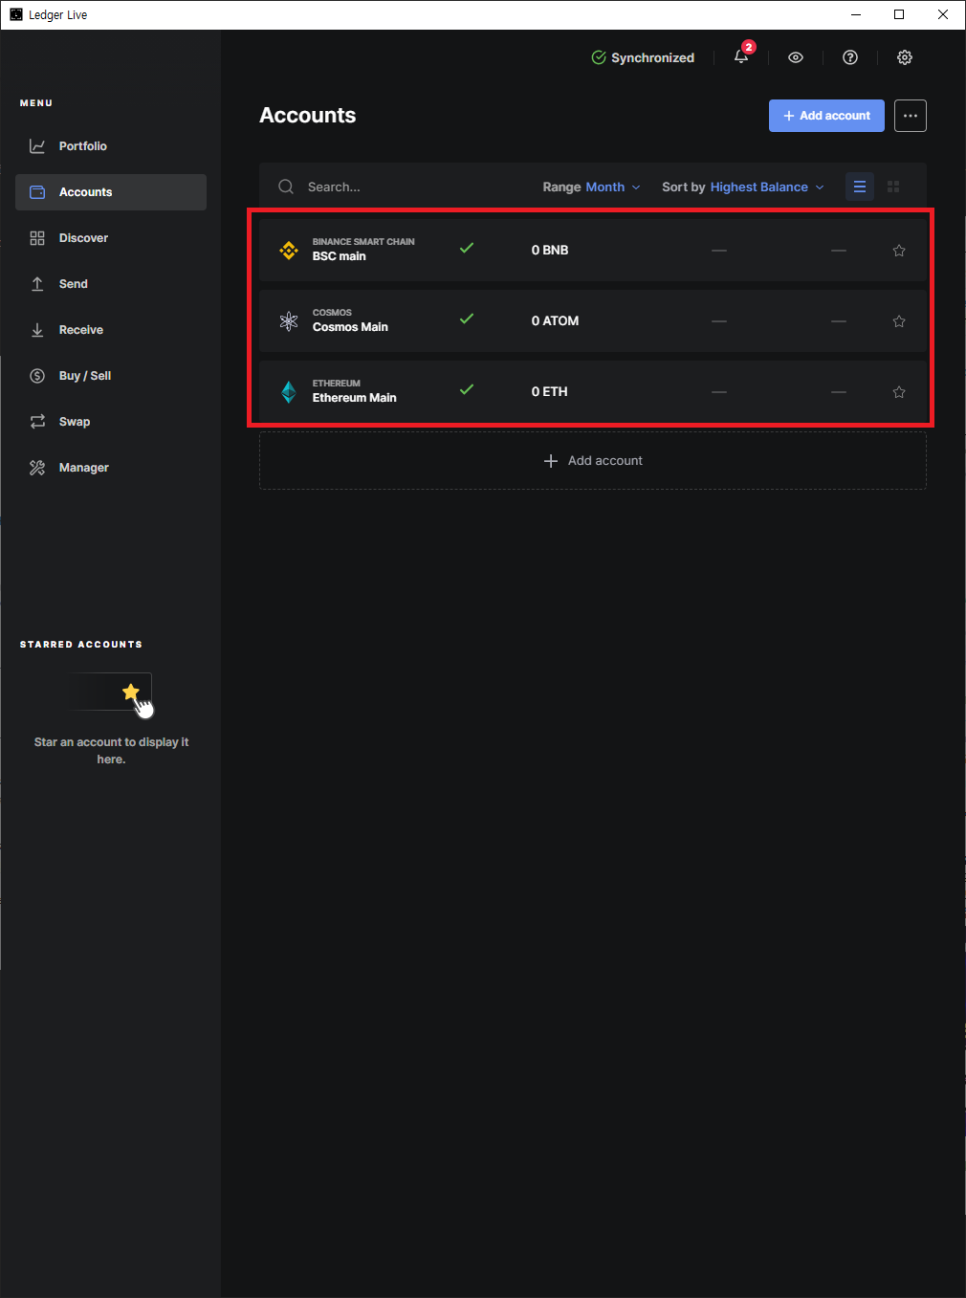Click the Swap arrows icon

coord(37,422)
